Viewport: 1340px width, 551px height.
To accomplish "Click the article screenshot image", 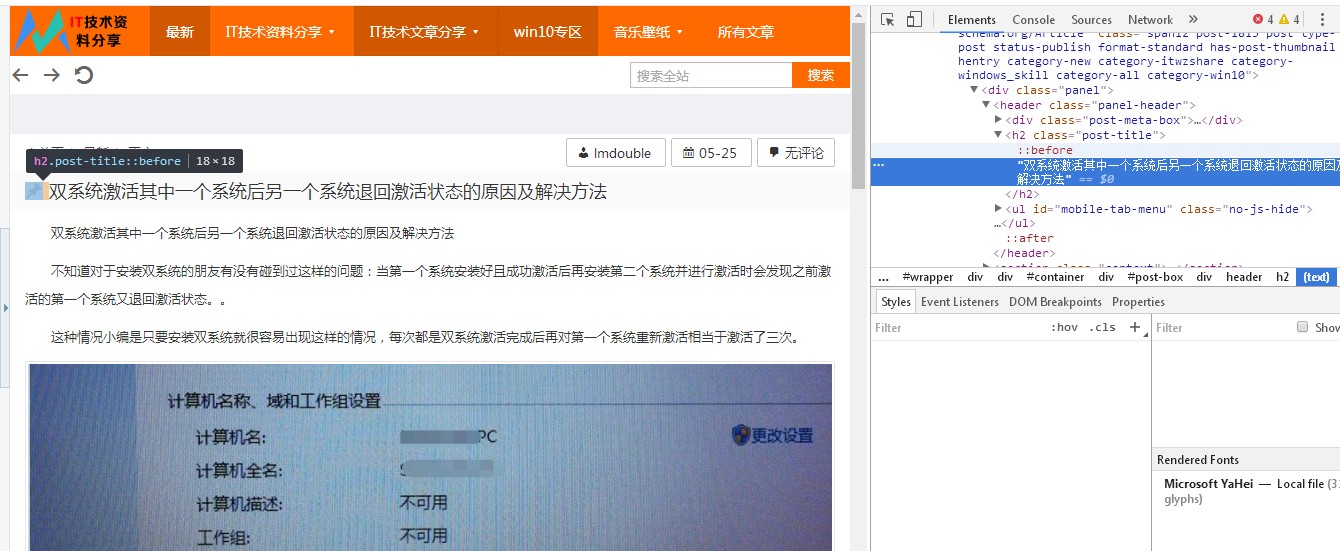I will pos(431,457).
